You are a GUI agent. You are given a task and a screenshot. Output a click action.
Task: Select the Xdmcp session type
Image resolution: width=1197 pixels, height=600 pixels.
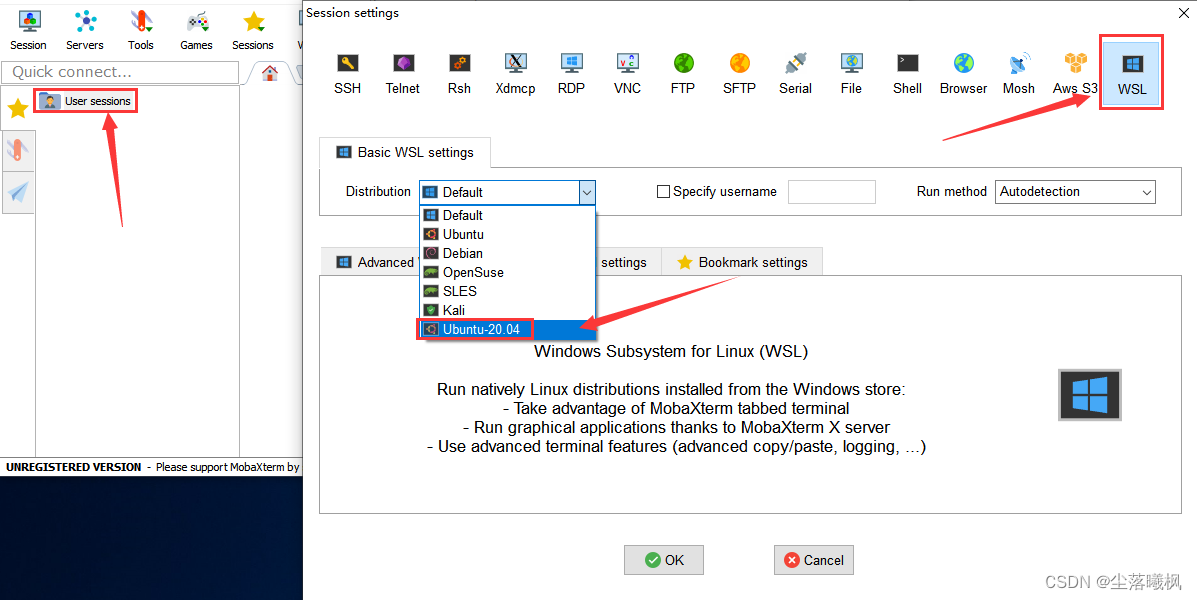515,74
